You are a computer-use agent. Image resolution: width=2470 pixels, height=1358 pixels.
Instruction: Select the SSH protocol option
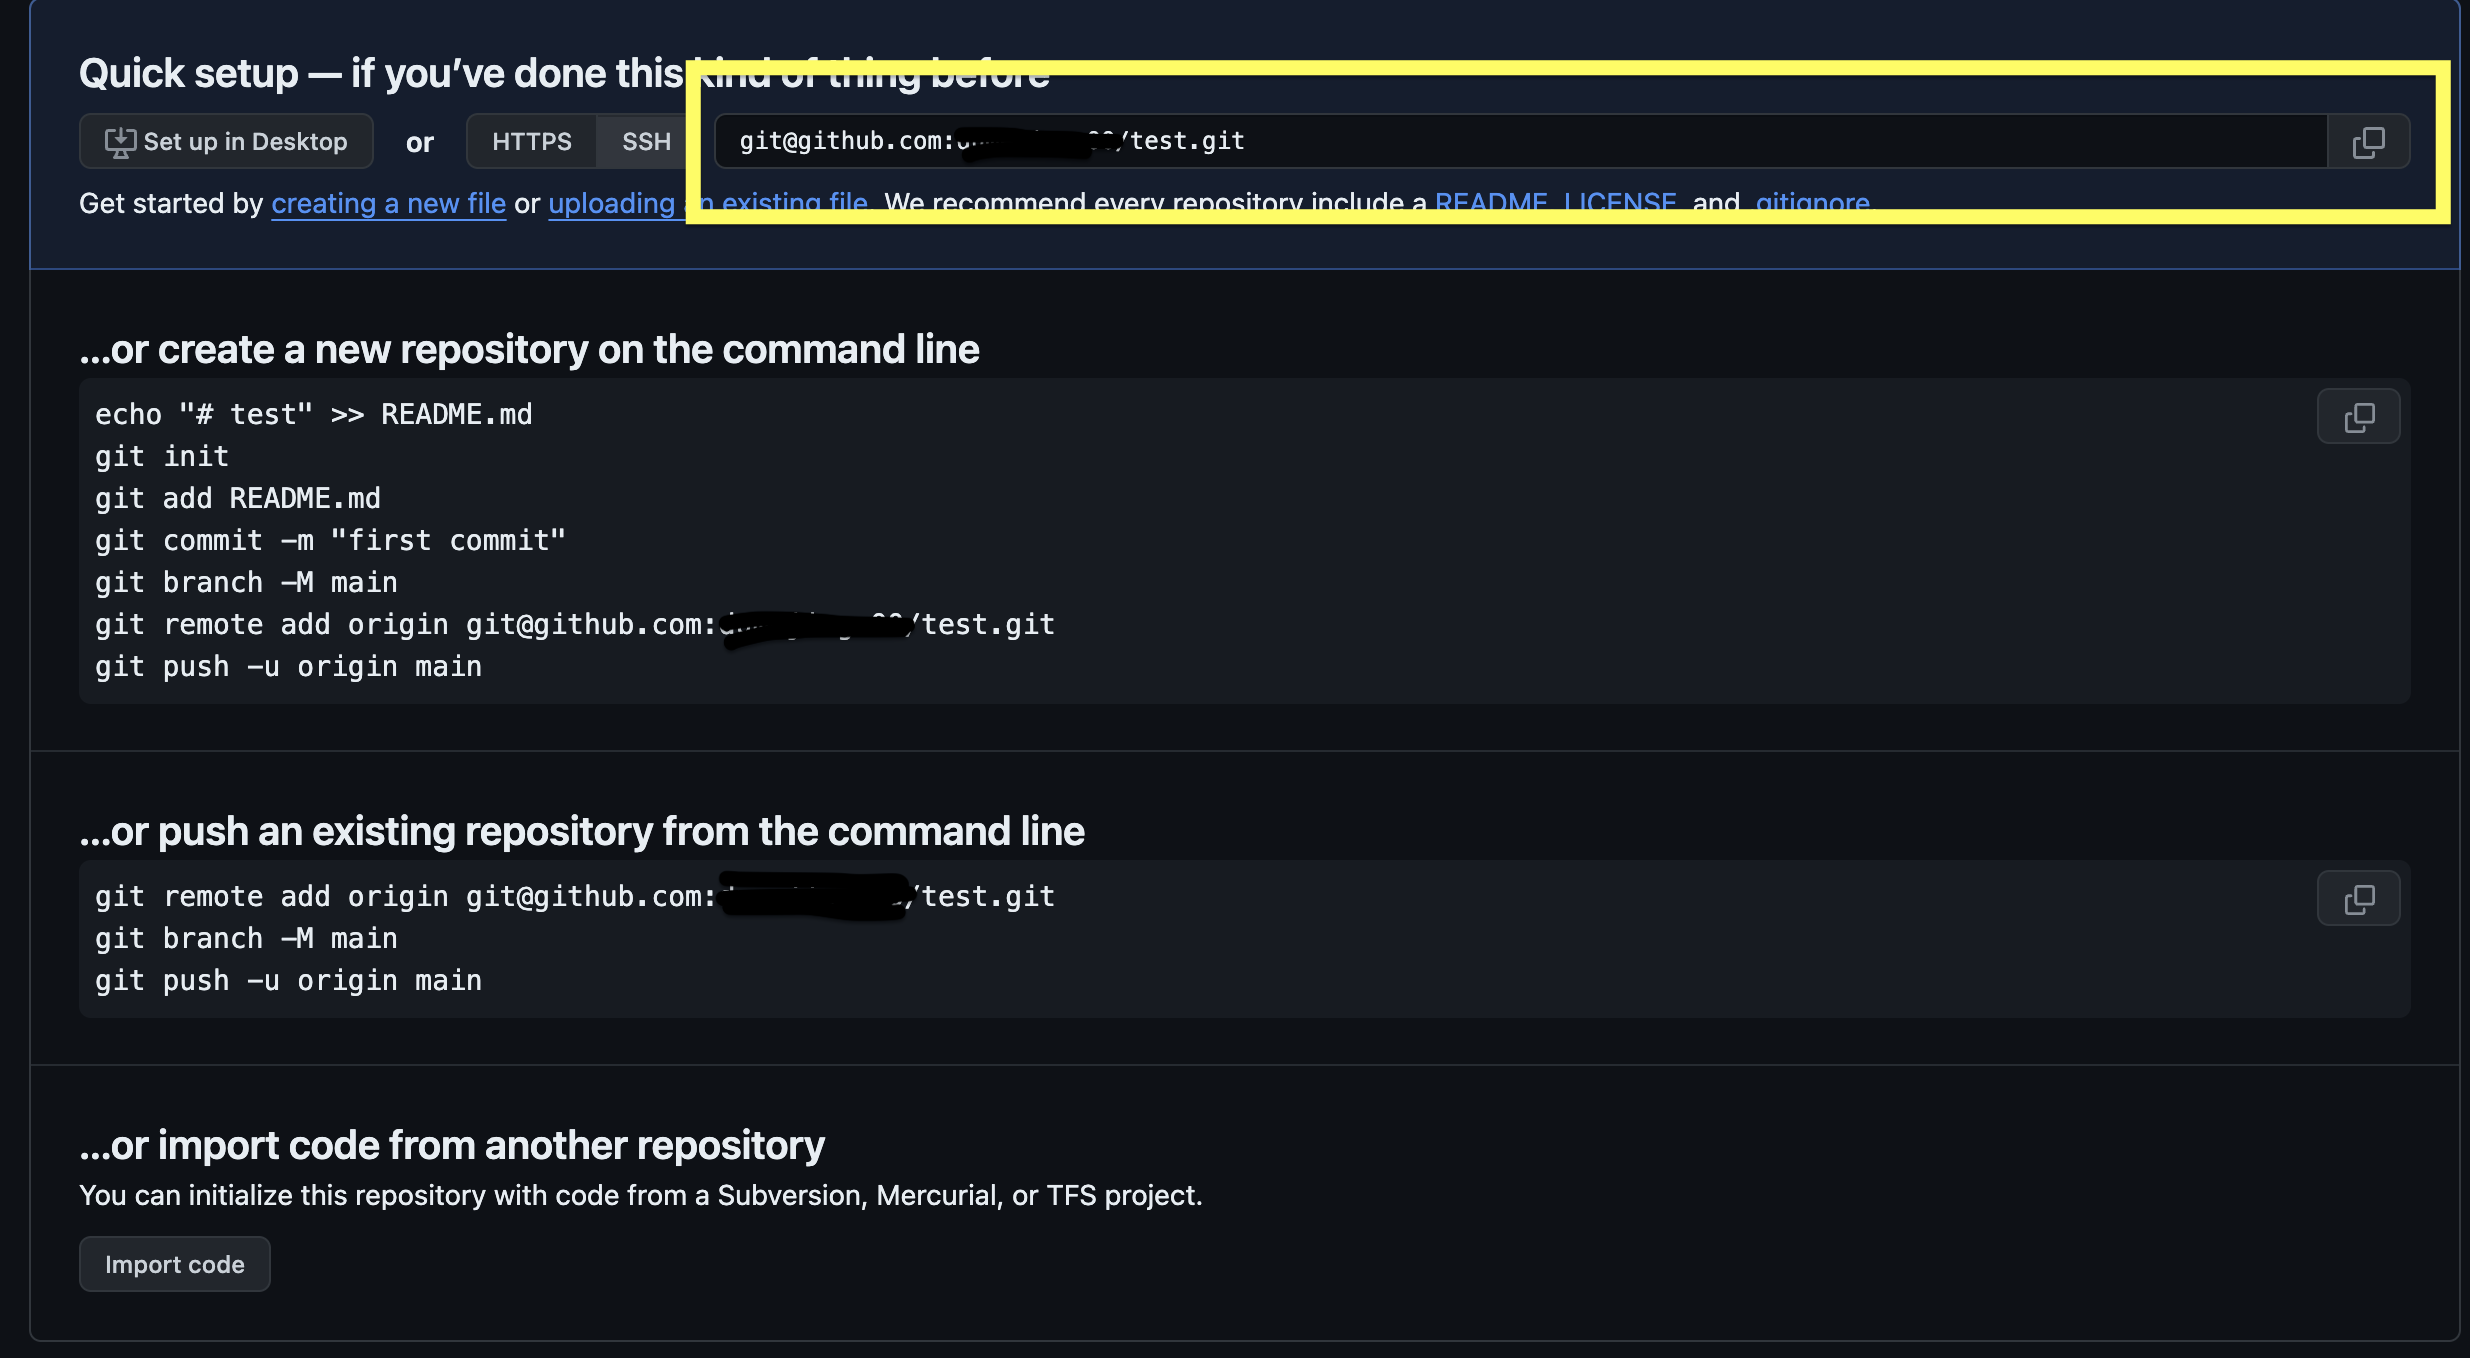click(x=645, y=141)
